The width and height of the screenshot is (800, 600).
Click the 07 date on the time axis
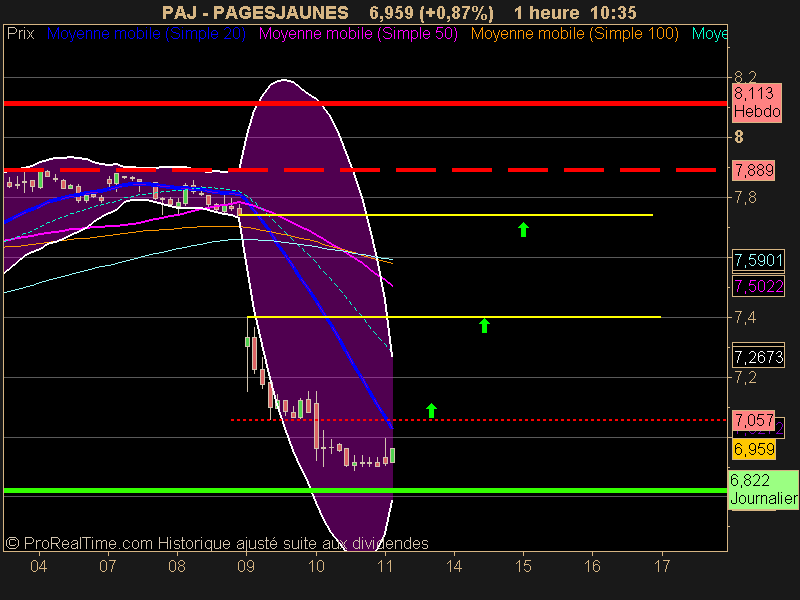coord(108,566)
